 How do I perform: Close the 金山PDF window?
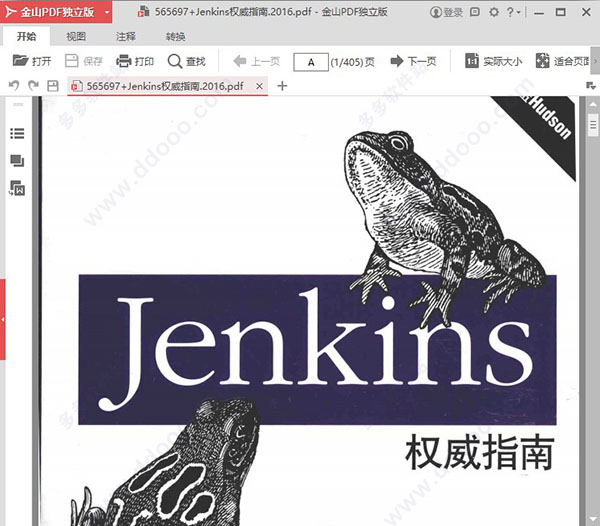pyautogui.click(x=586, y=12)
